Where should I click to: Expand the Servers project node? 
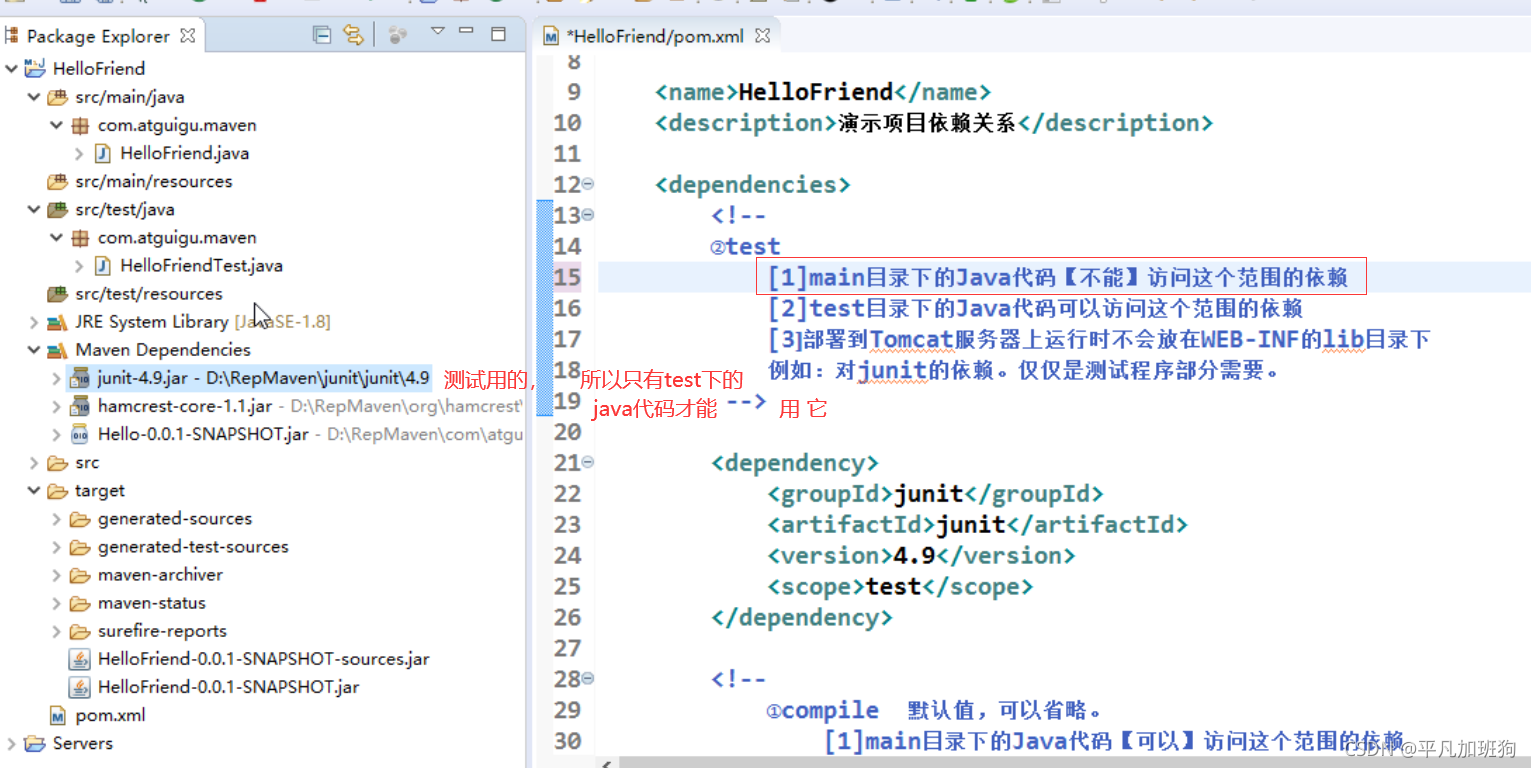(x=11, y=743)
